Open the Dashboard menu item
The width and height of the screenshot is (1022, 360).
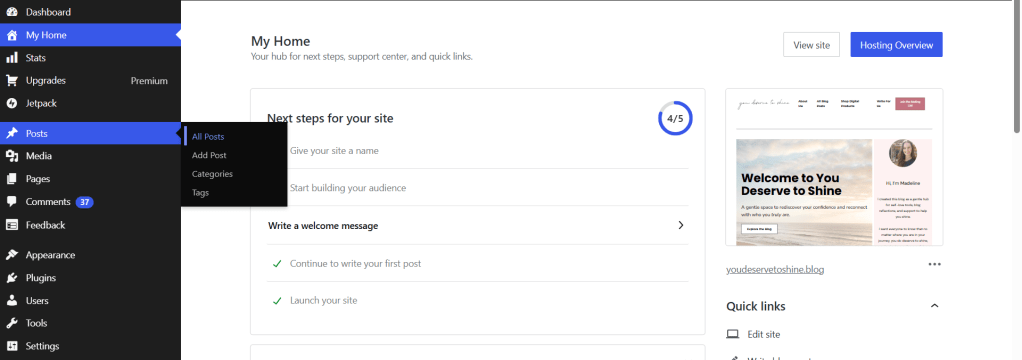tap(90, 12)
